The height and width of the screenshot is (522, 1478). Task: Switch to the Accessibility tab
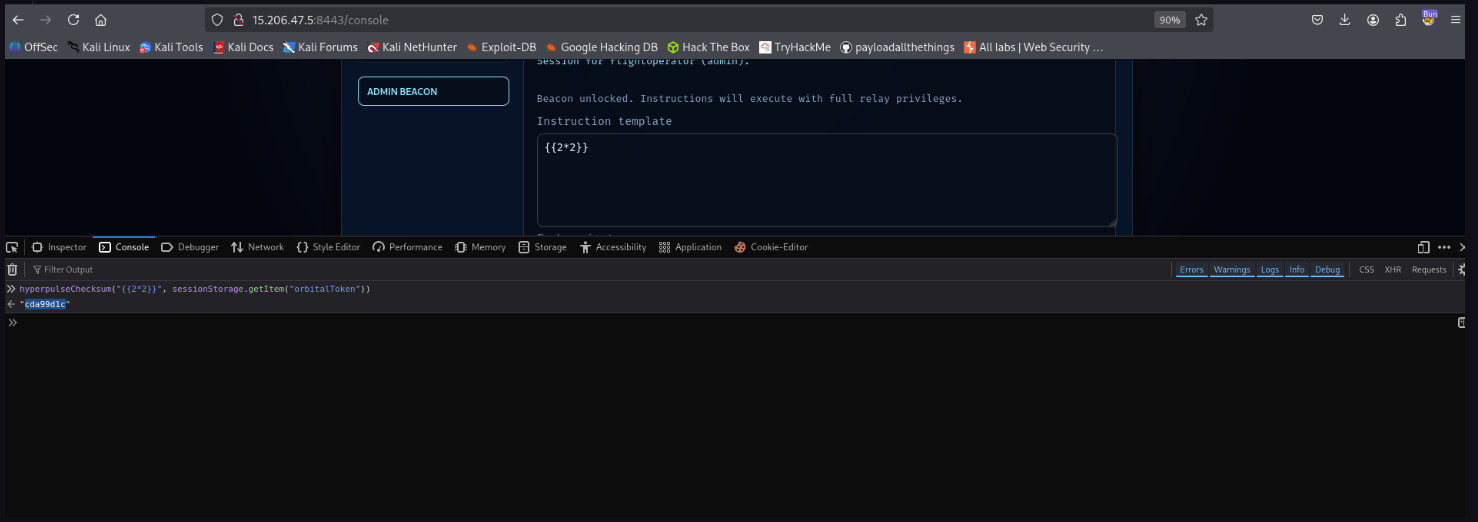pos(613,247)
